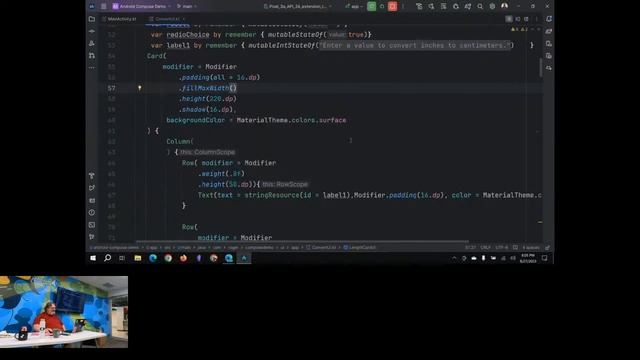Open the Search Everywhere magnifier icon

click(480, 6)
